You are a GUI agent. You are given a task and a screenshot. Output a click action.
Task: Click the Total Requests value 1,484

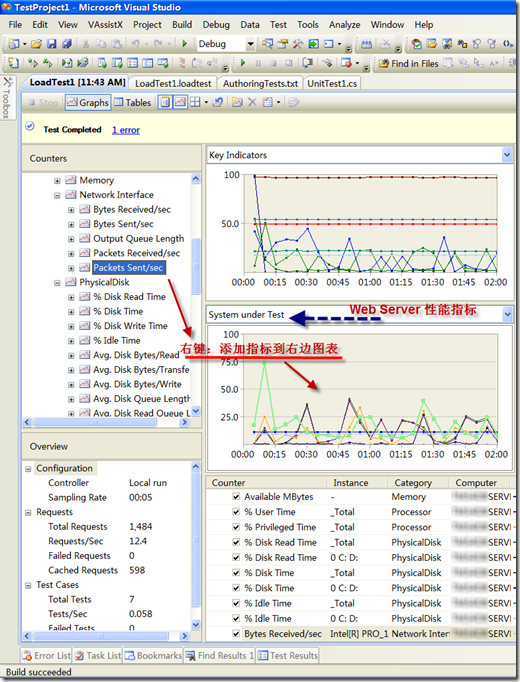[x=140, y=526]
